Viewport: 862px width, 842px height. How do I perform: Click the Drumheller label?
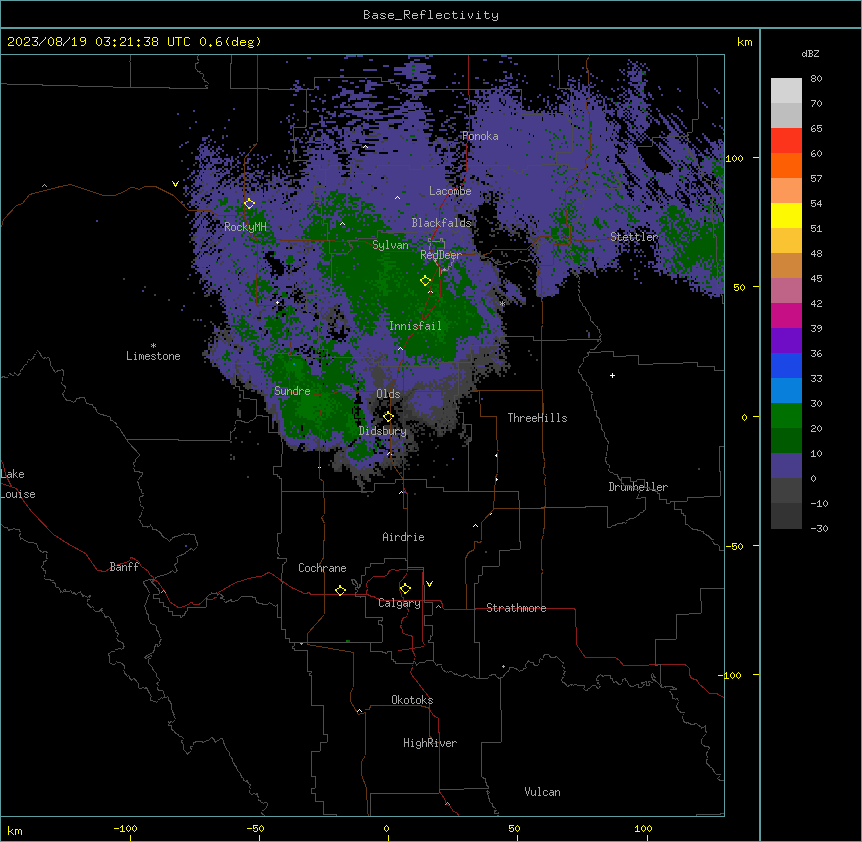pyautogui.click(x=638, y=487)
